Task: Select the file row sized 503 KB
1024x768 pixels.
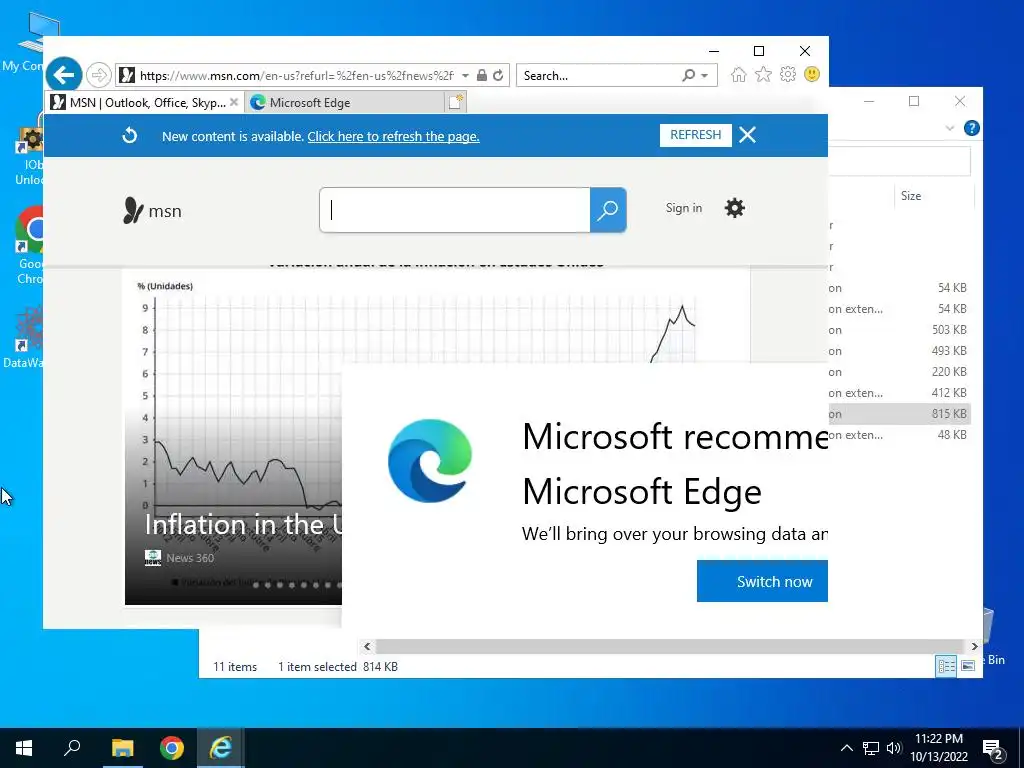Action: click(899, 330)
